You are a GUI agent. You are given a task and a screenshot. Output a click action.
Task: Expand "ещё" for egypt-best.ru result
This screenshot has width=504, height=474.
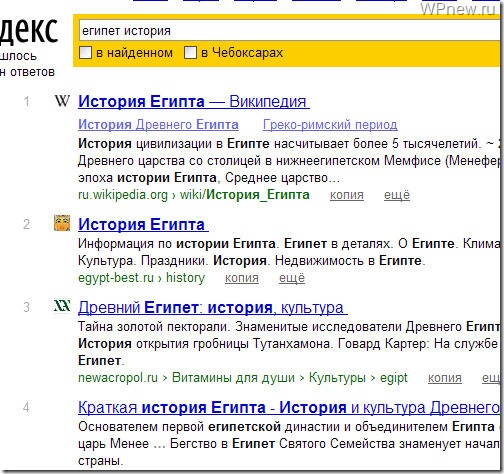pos(292,278)
